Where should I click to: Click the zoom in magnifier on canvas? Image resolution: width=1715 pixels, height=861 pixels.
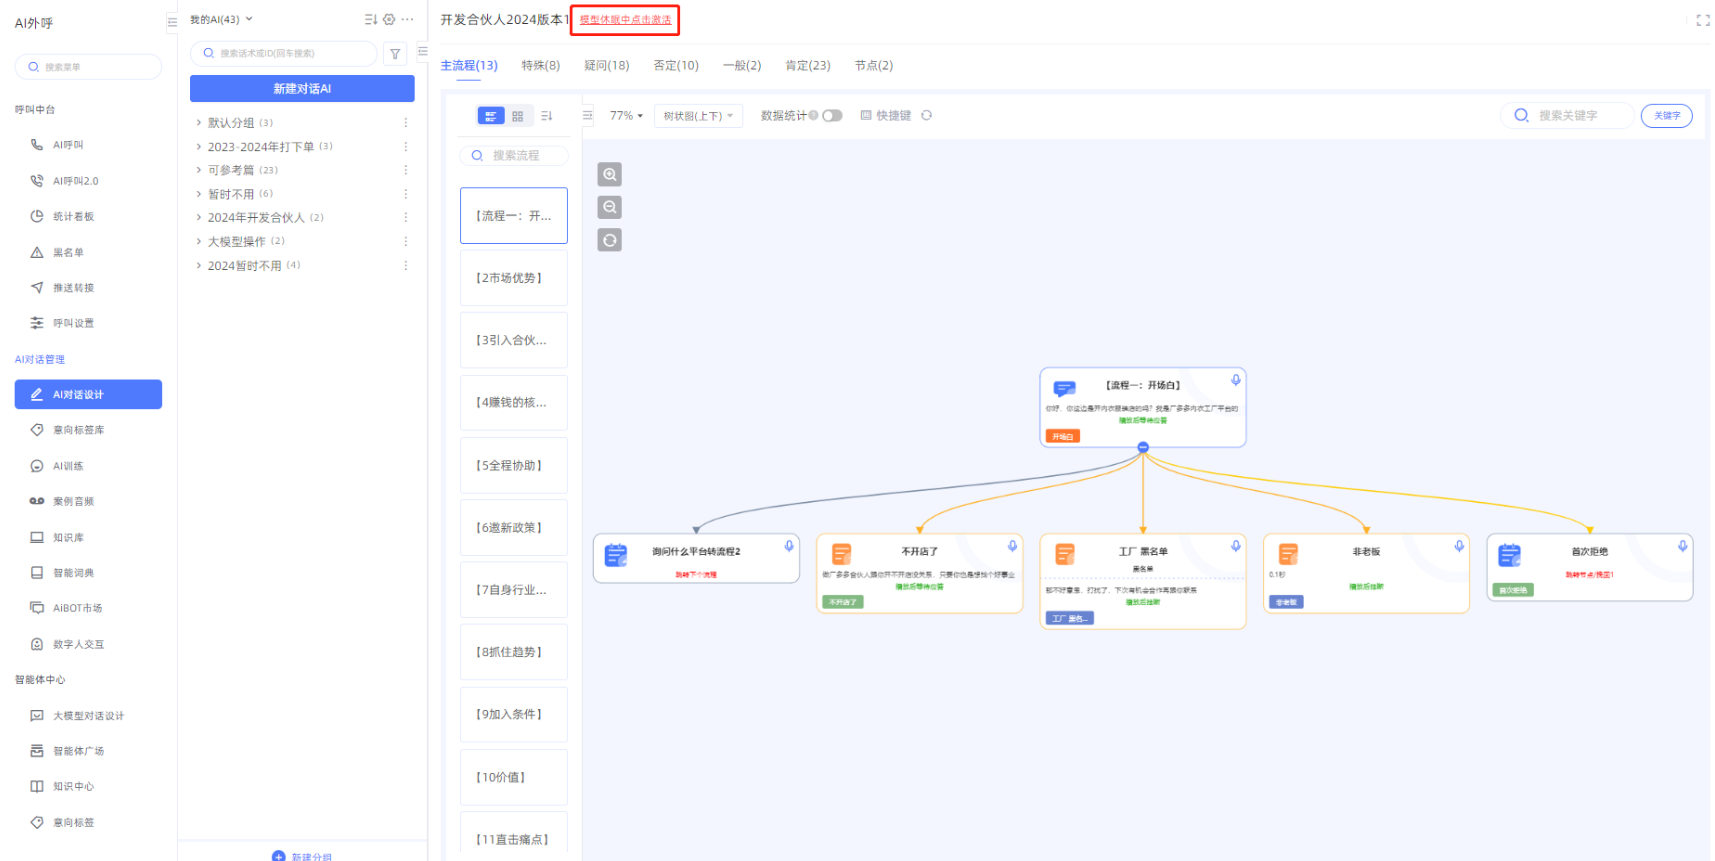[x=609, y=175]
